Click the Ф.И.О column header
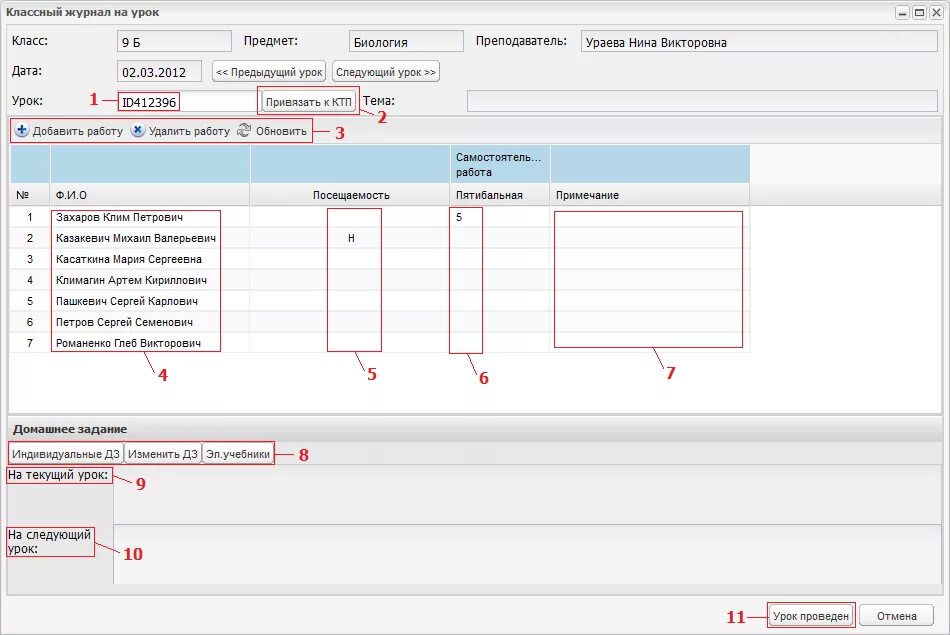Screen dimensions: 950x635 point(150,195)
